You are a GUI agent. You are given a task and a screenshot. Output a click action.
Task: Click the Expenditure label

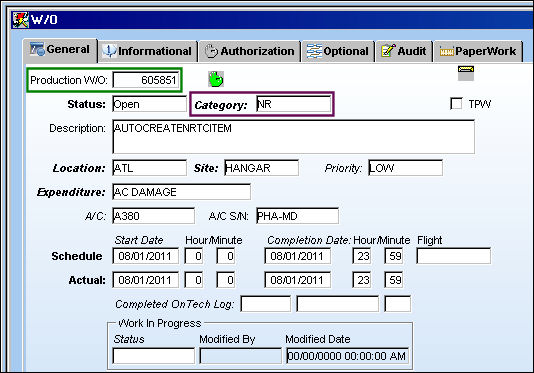[71, 192]
